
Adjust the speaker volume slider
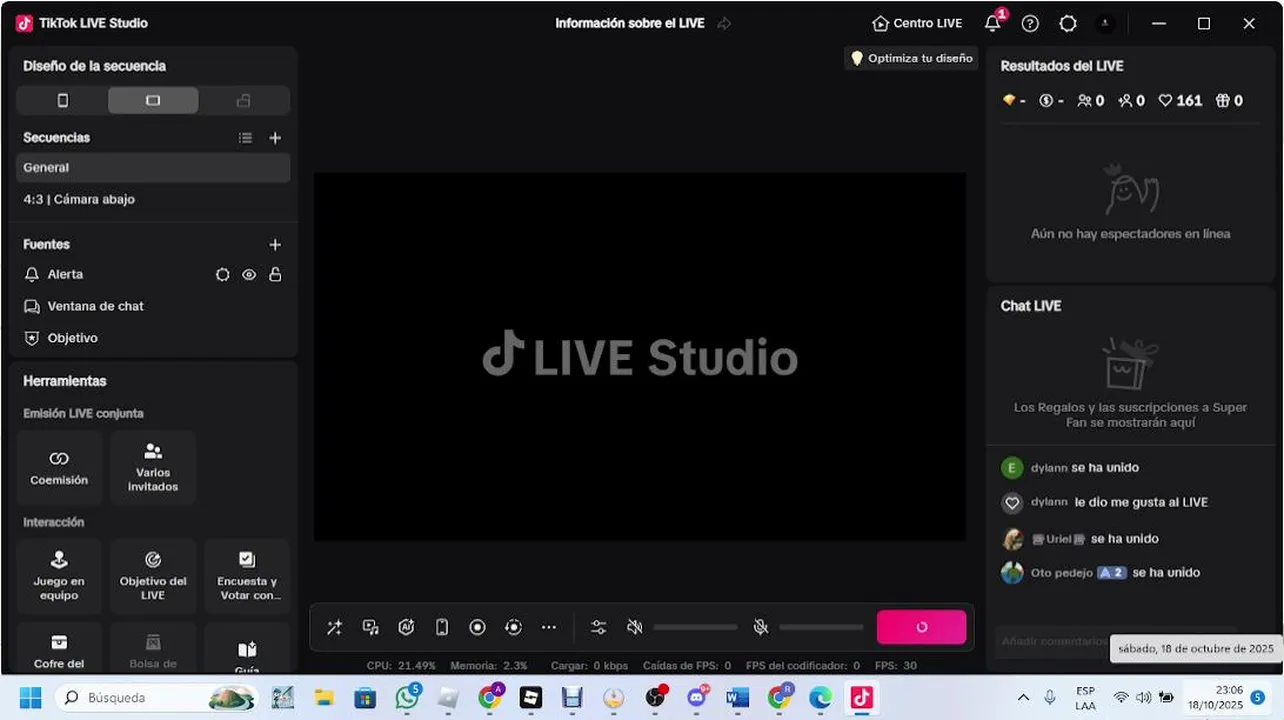tap(695, 627)
